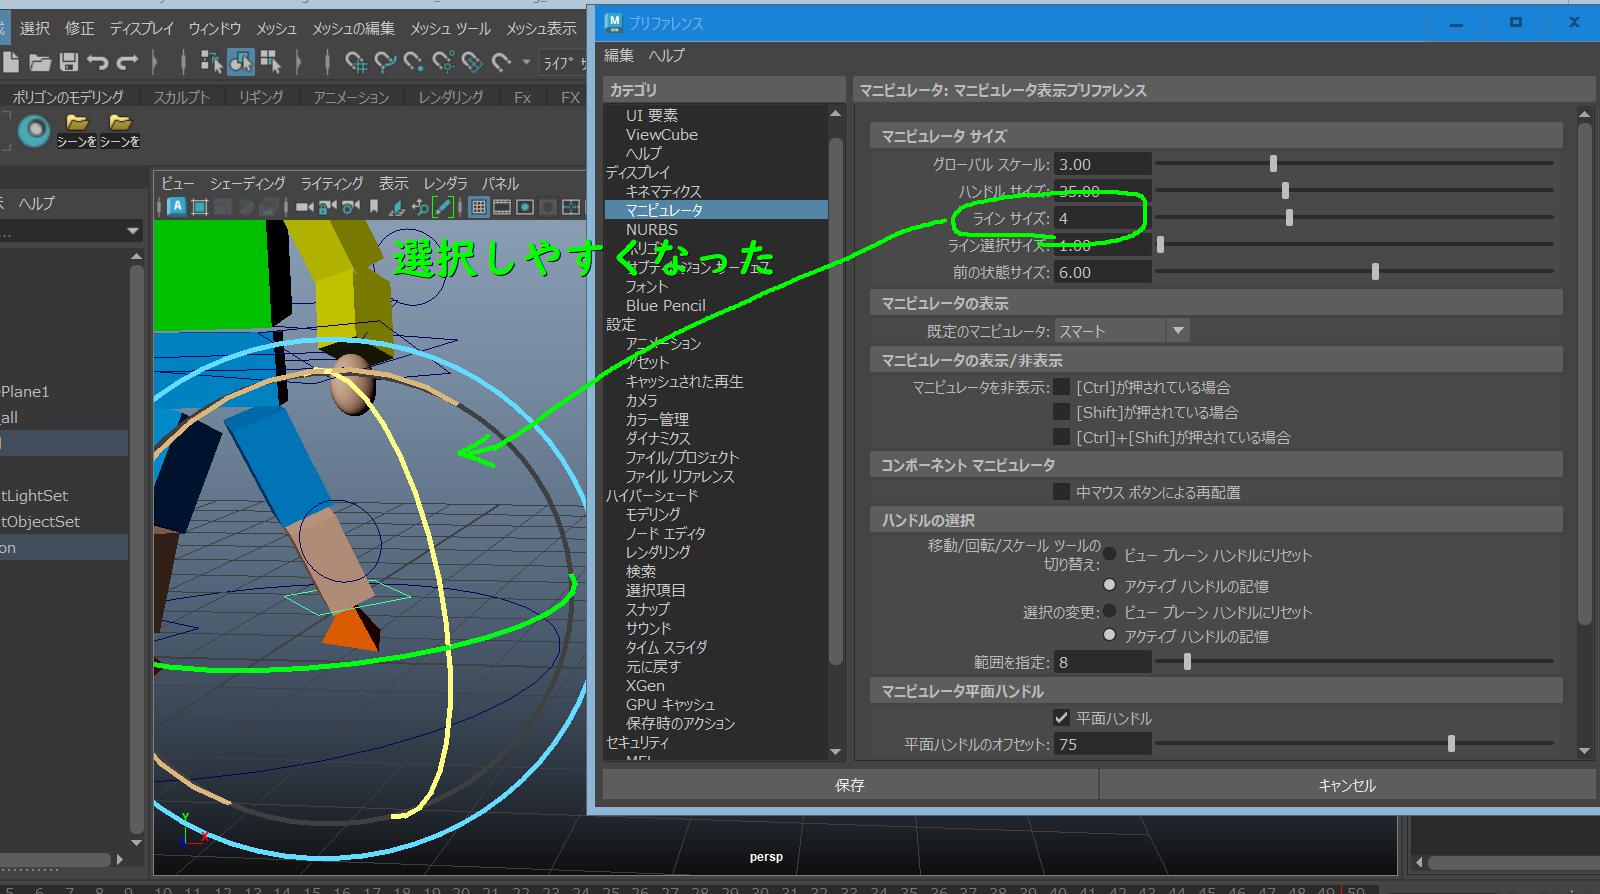Click the first シーンを folder shelf icon
This screenshot has width=1600, height=894.
tap(77, 130)
